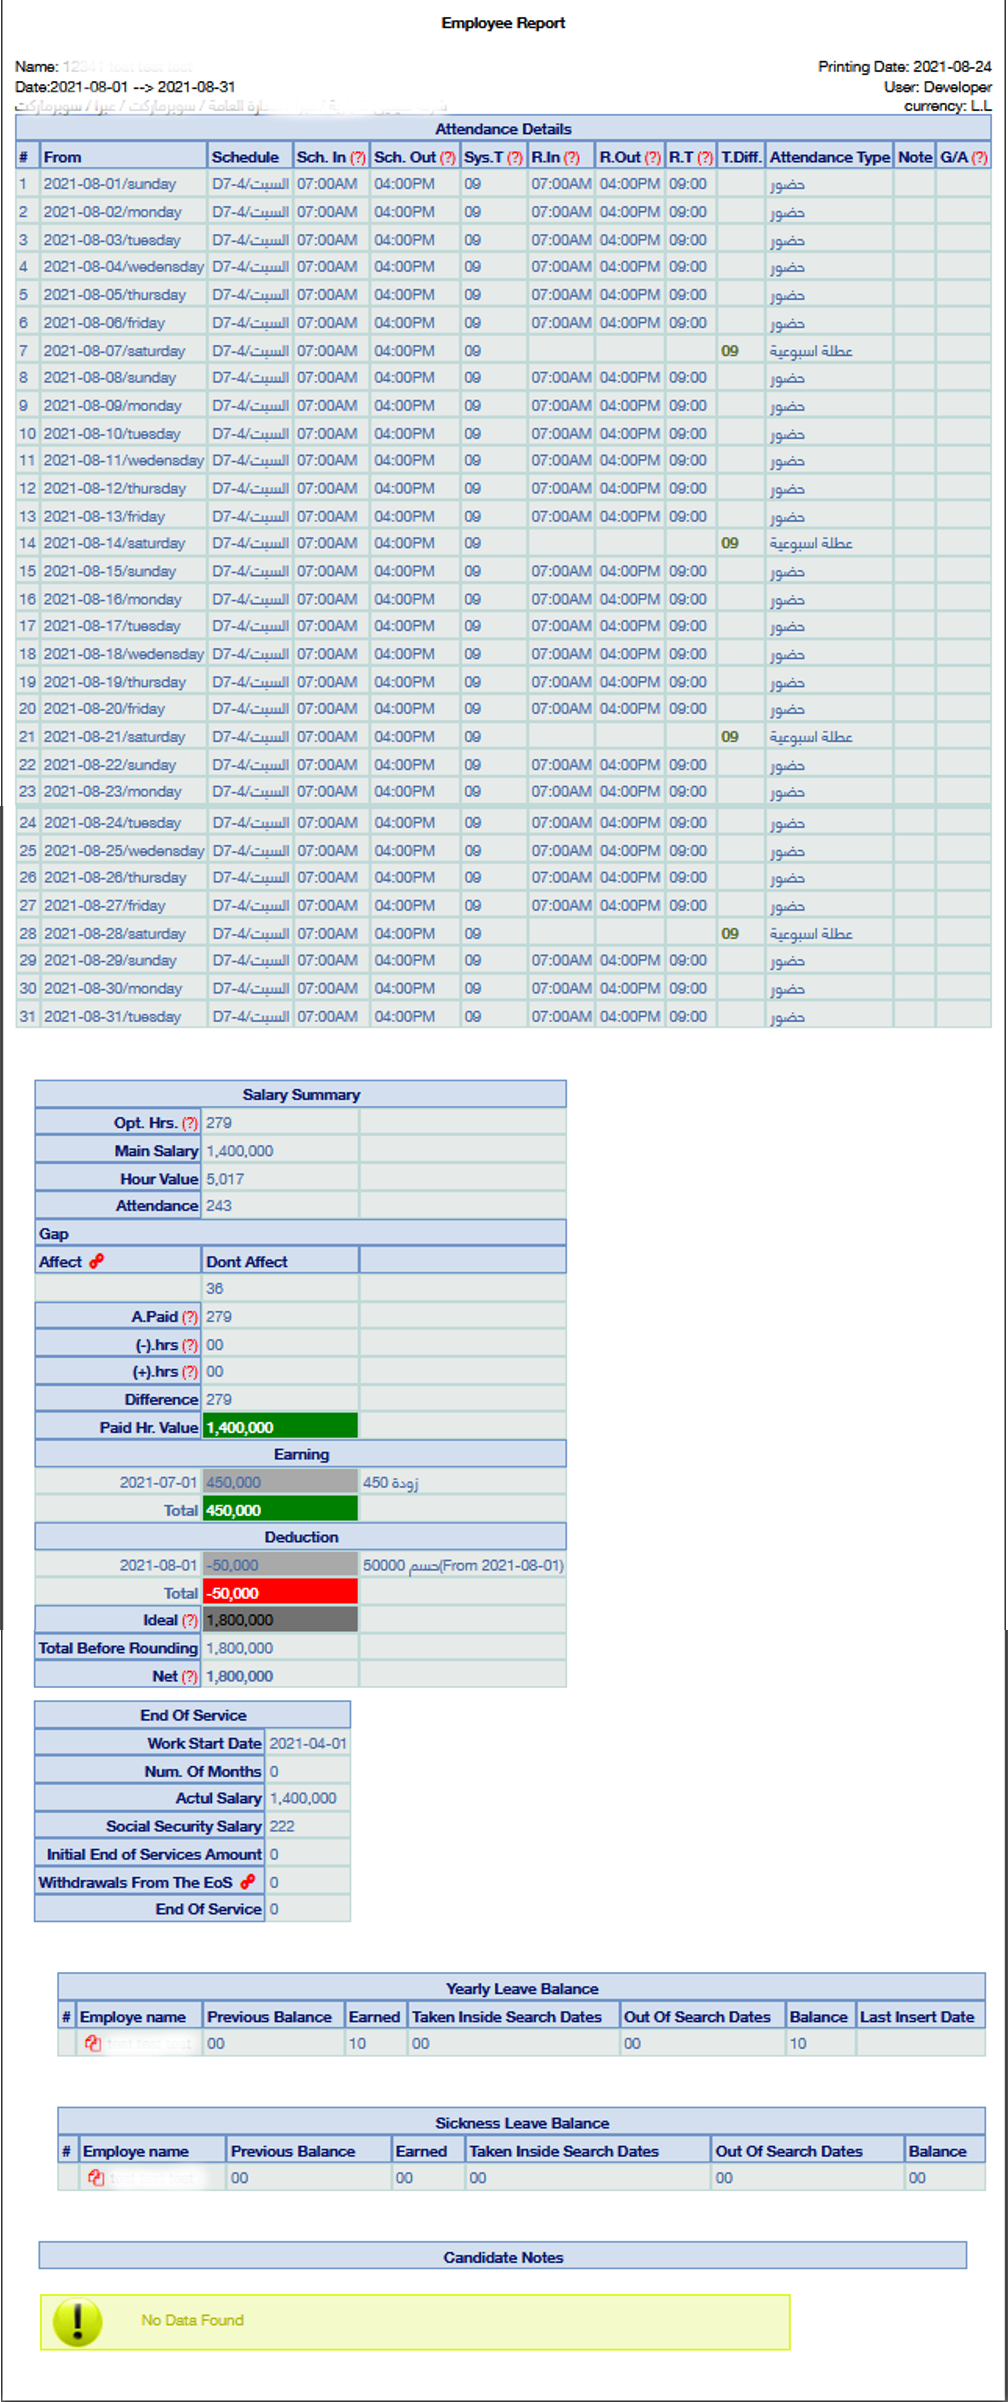Click the green Paid Hr. Value cell
Screen dimensions: 1008x2402
tap(280, 1427)
